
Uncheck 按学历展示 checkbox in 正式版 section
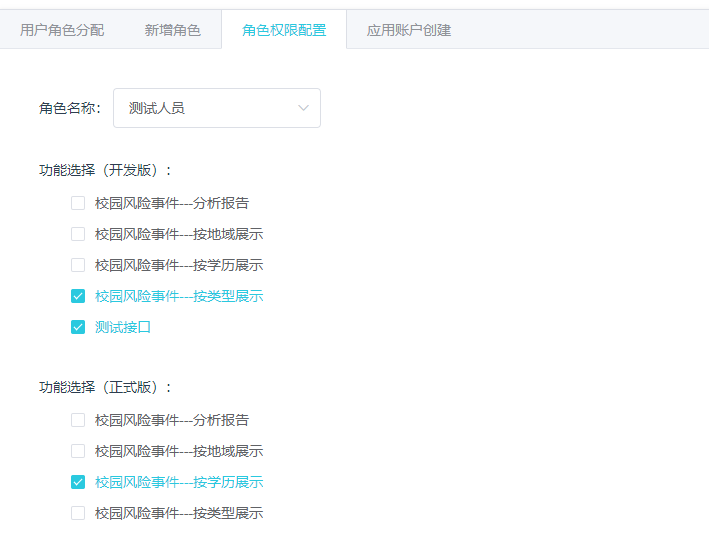tap(78, 482)
